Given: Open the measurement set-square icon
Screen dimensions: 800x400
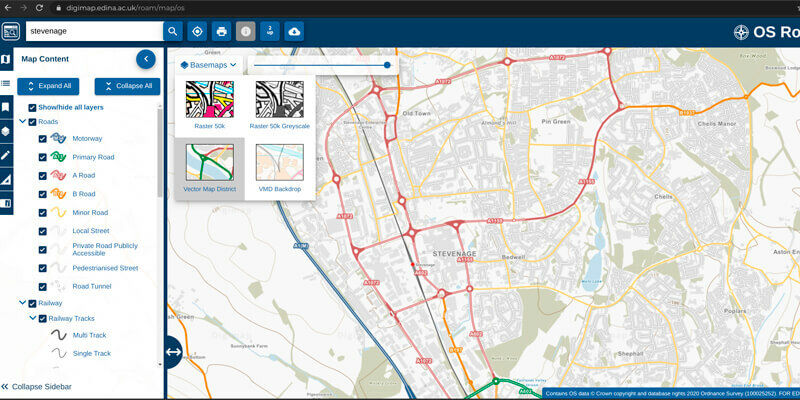Looking at the screenshot, I should 6,179.
